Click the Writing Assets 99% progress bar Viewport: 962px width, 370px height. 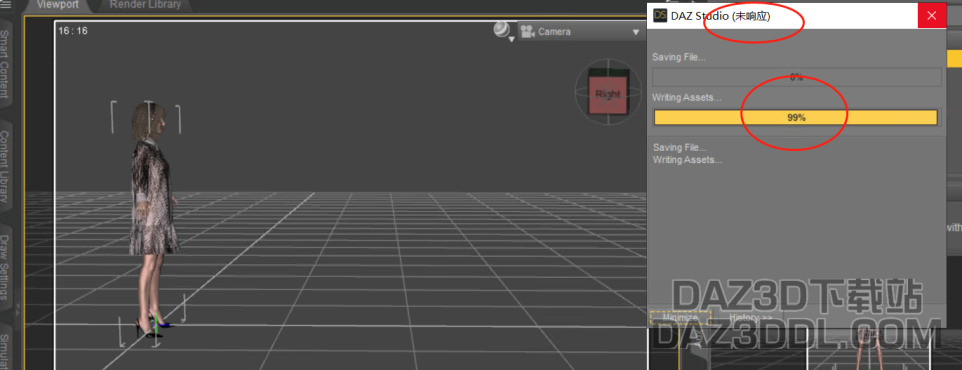796,117
